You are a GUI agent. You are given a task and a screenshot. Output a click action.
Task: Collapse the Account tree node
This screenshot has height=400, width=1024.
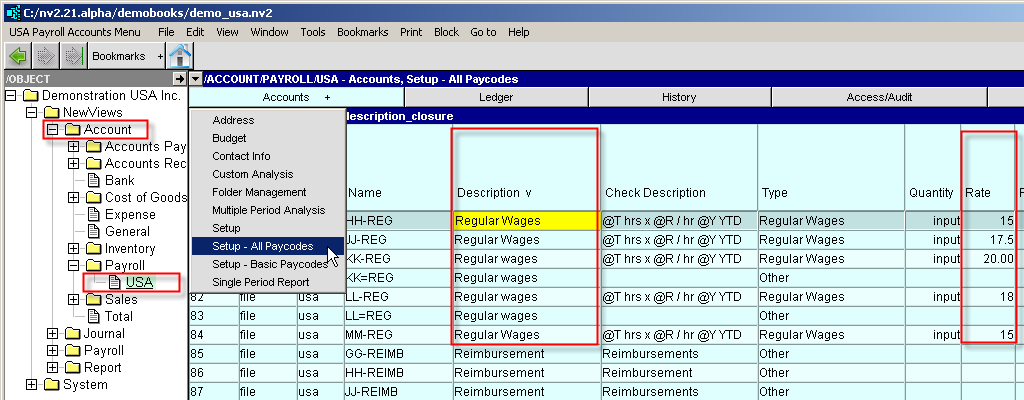pos(52,130)
